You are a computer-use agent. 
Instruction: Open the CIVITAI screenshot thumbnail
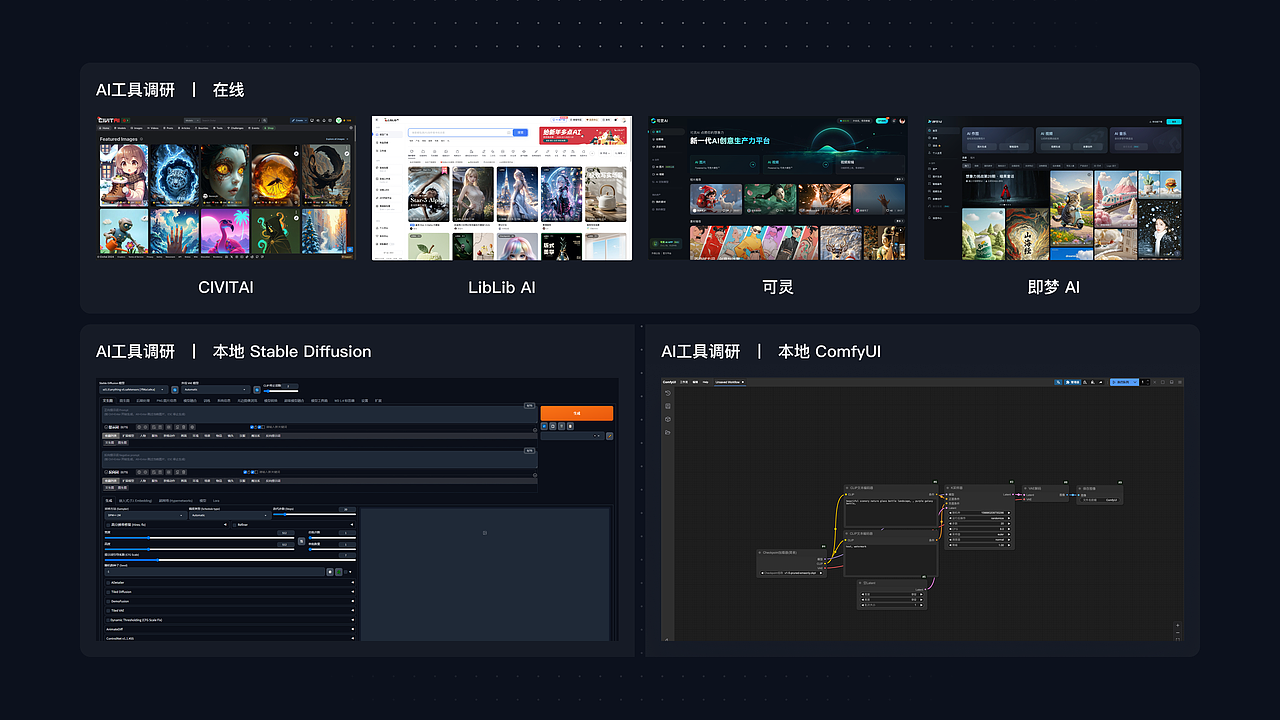tap(226, 188)
